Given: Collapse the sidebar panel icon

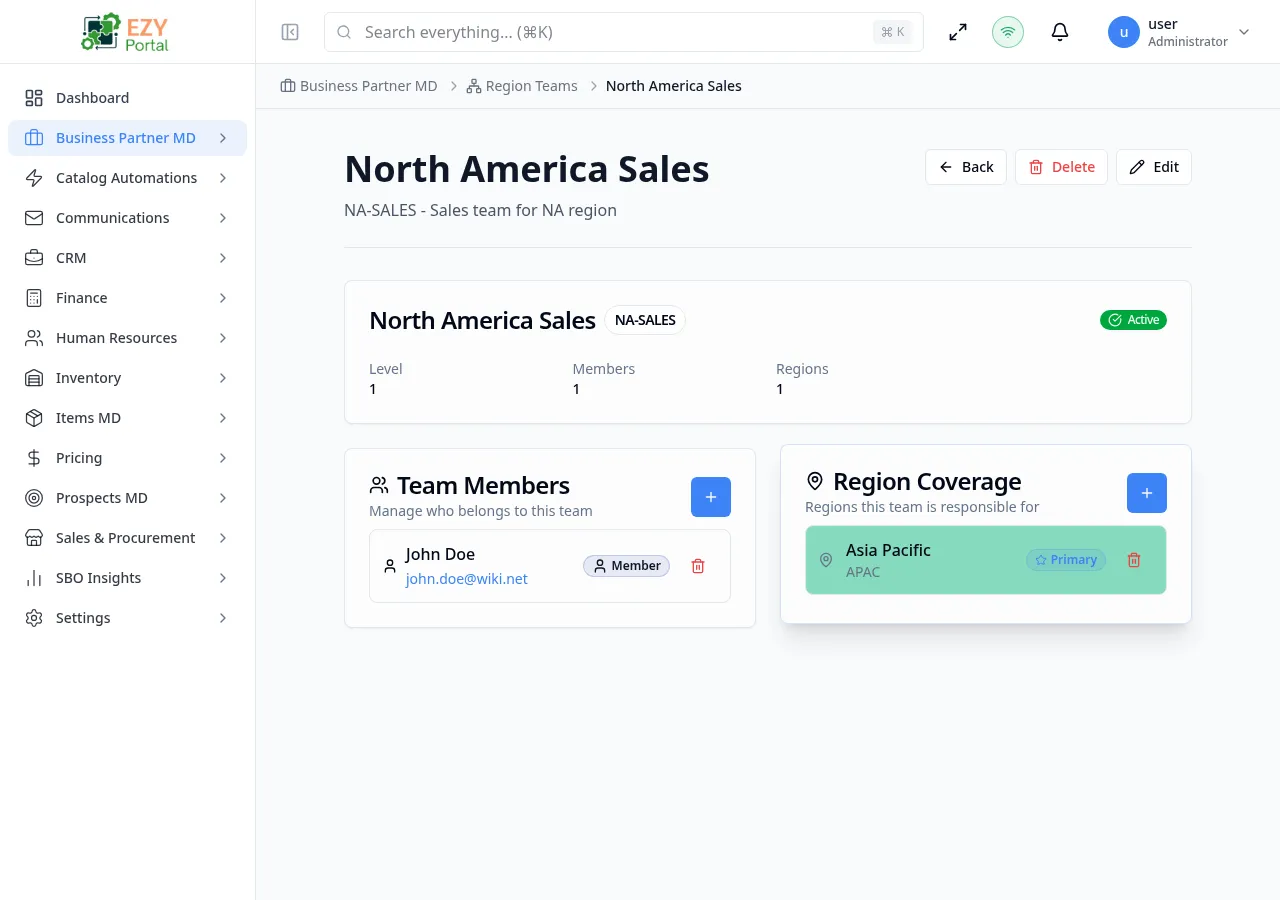Looking at the screenshot, I should (x=290, y=32).
